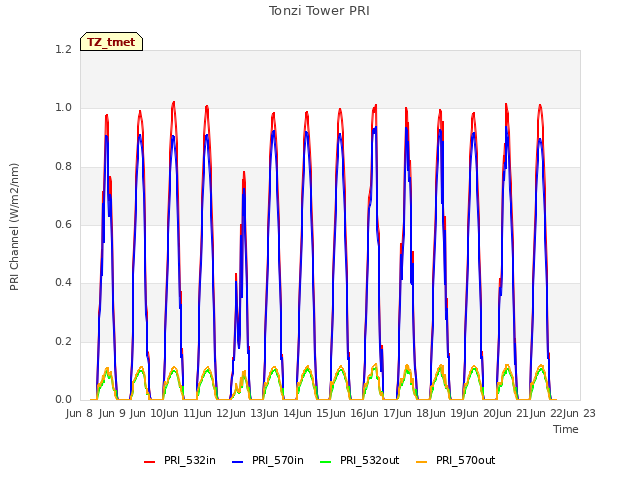
Task: Select the PRI_570out legend label
Action: coord(466,460)
